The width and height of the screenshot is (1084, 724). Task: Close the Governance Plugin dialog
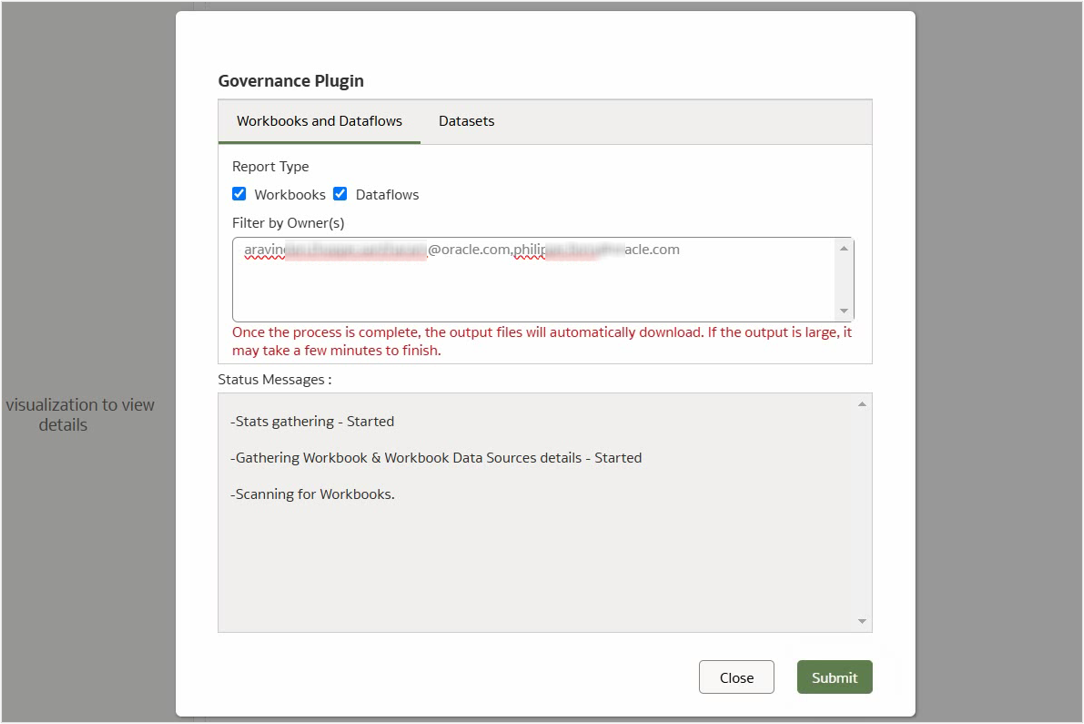coord(736,677)
